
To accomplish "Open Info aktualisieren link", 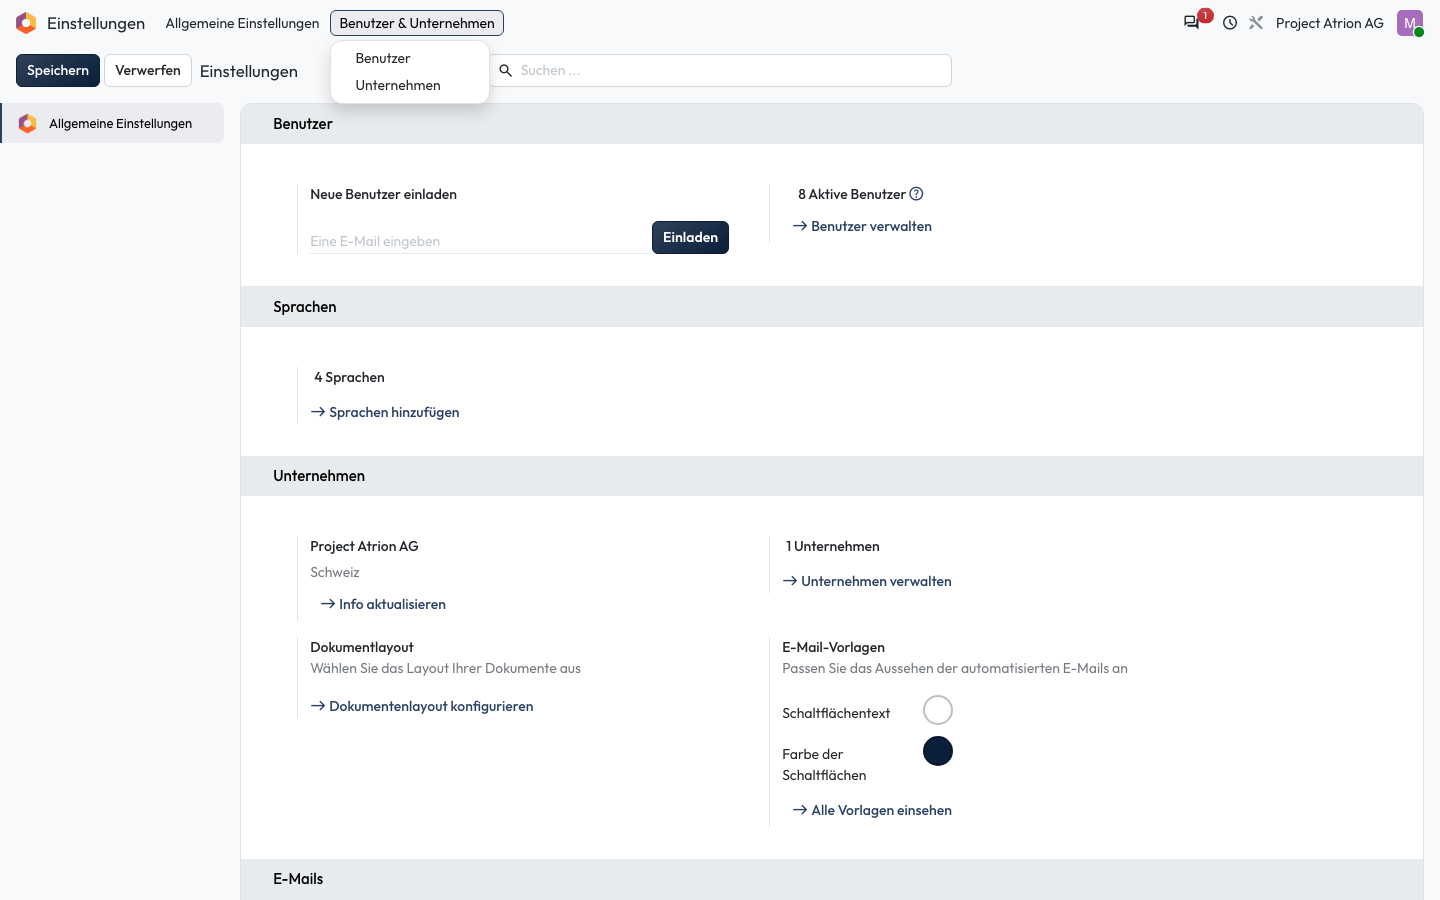I will point(383,604).
